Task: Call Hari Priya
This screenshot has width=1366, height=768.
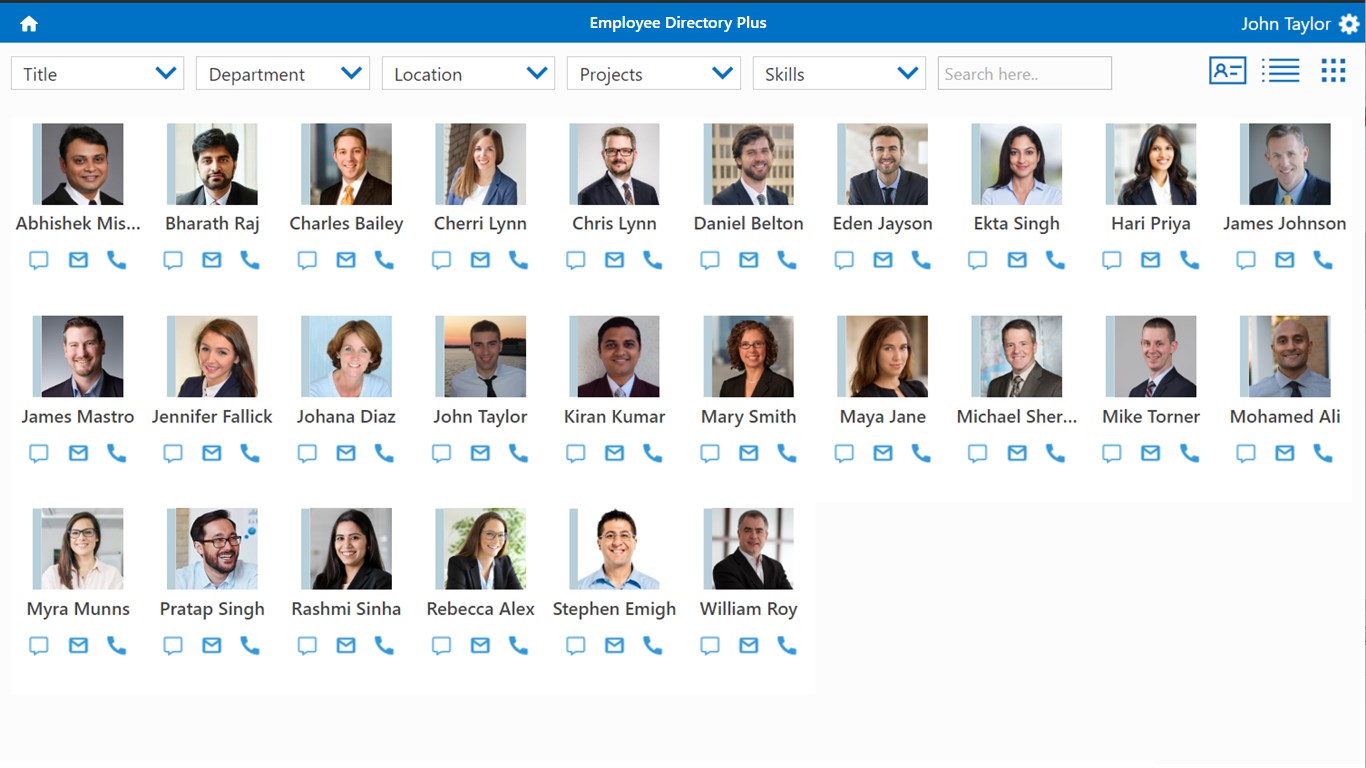Action: pyautogui.click(x=1189, y=261)
